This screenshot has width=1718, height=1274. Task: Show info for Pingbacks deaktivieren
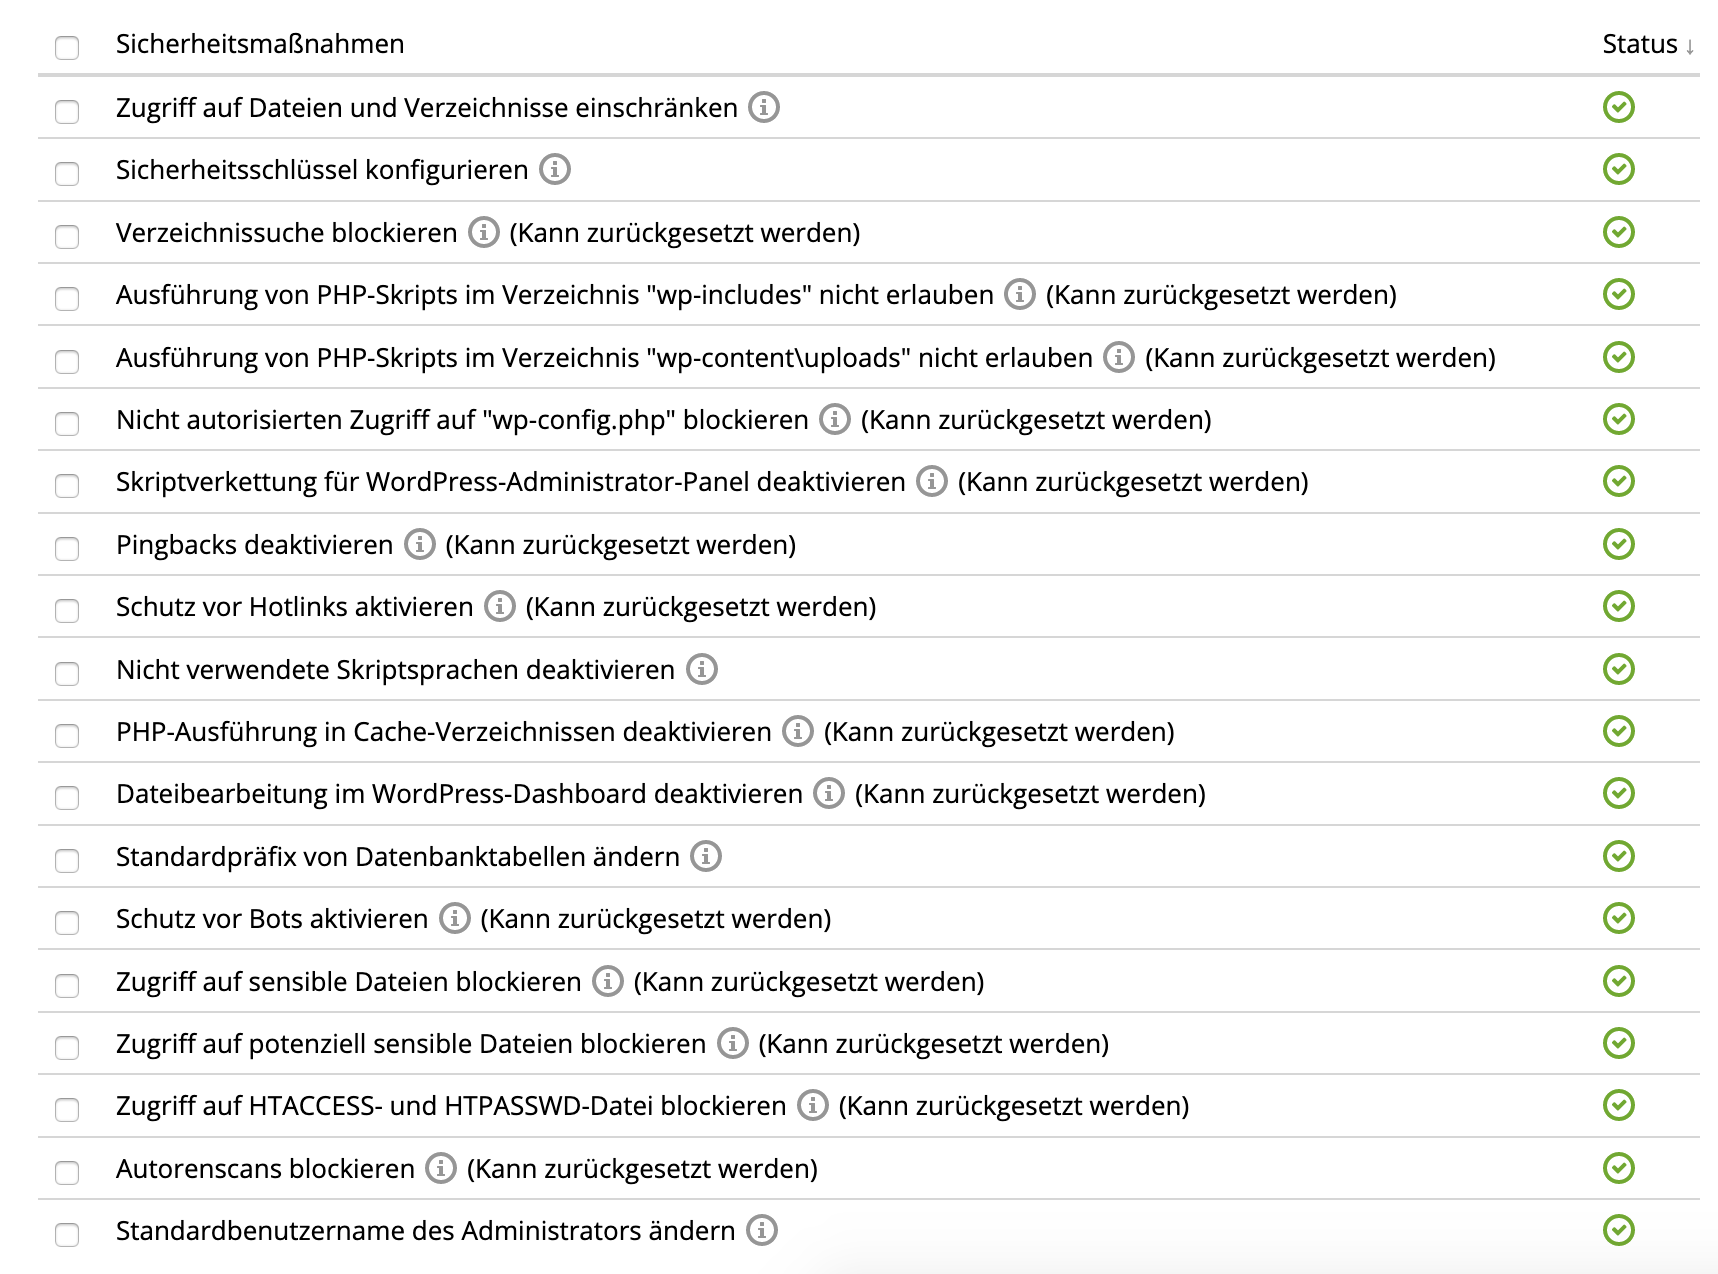[420, 544]
